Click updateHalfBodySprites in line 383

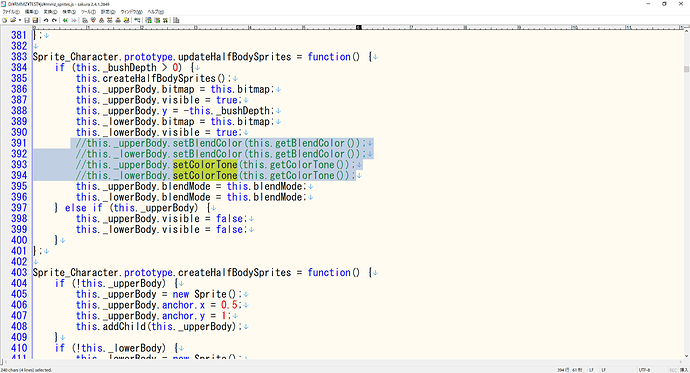[x=235, y=57]
